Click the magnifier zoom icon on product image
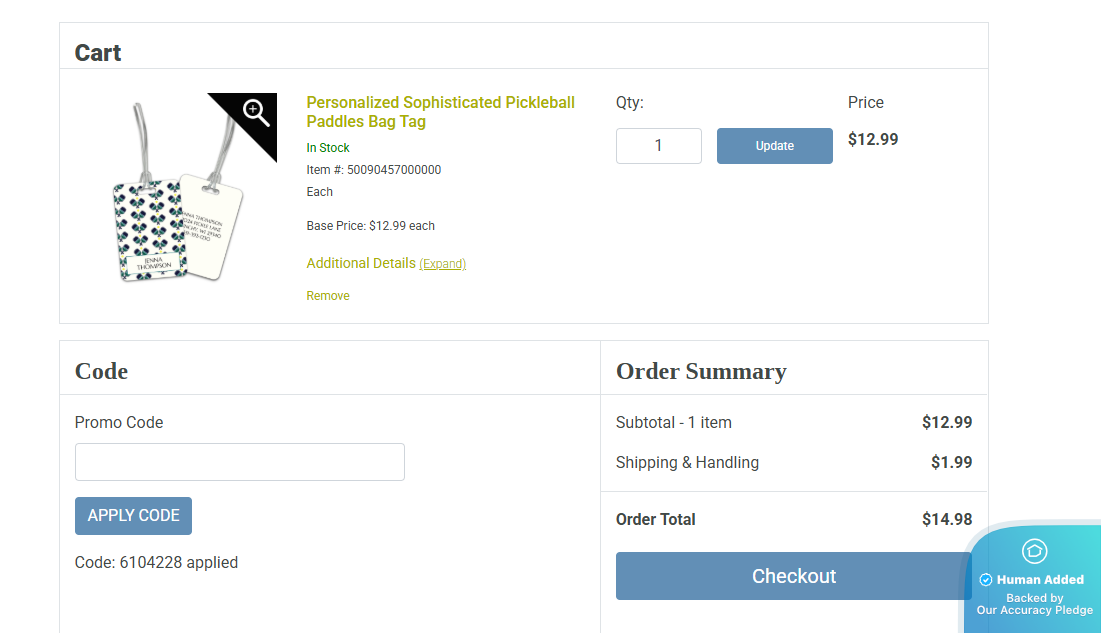1101x633 pixels. point(256,112)
